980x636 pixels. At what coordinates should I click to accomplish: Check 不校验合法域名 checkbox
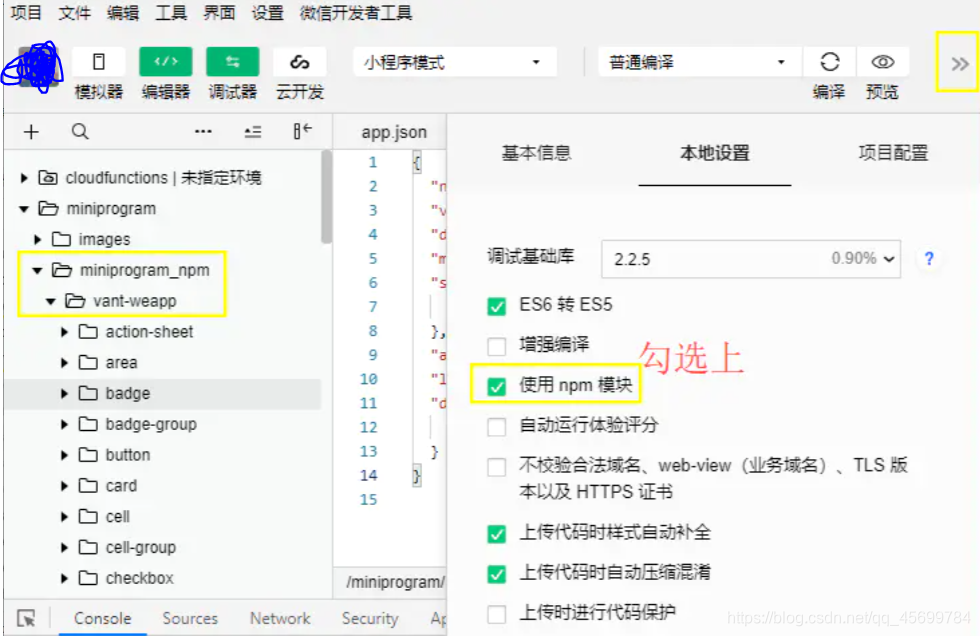(497, 467)
